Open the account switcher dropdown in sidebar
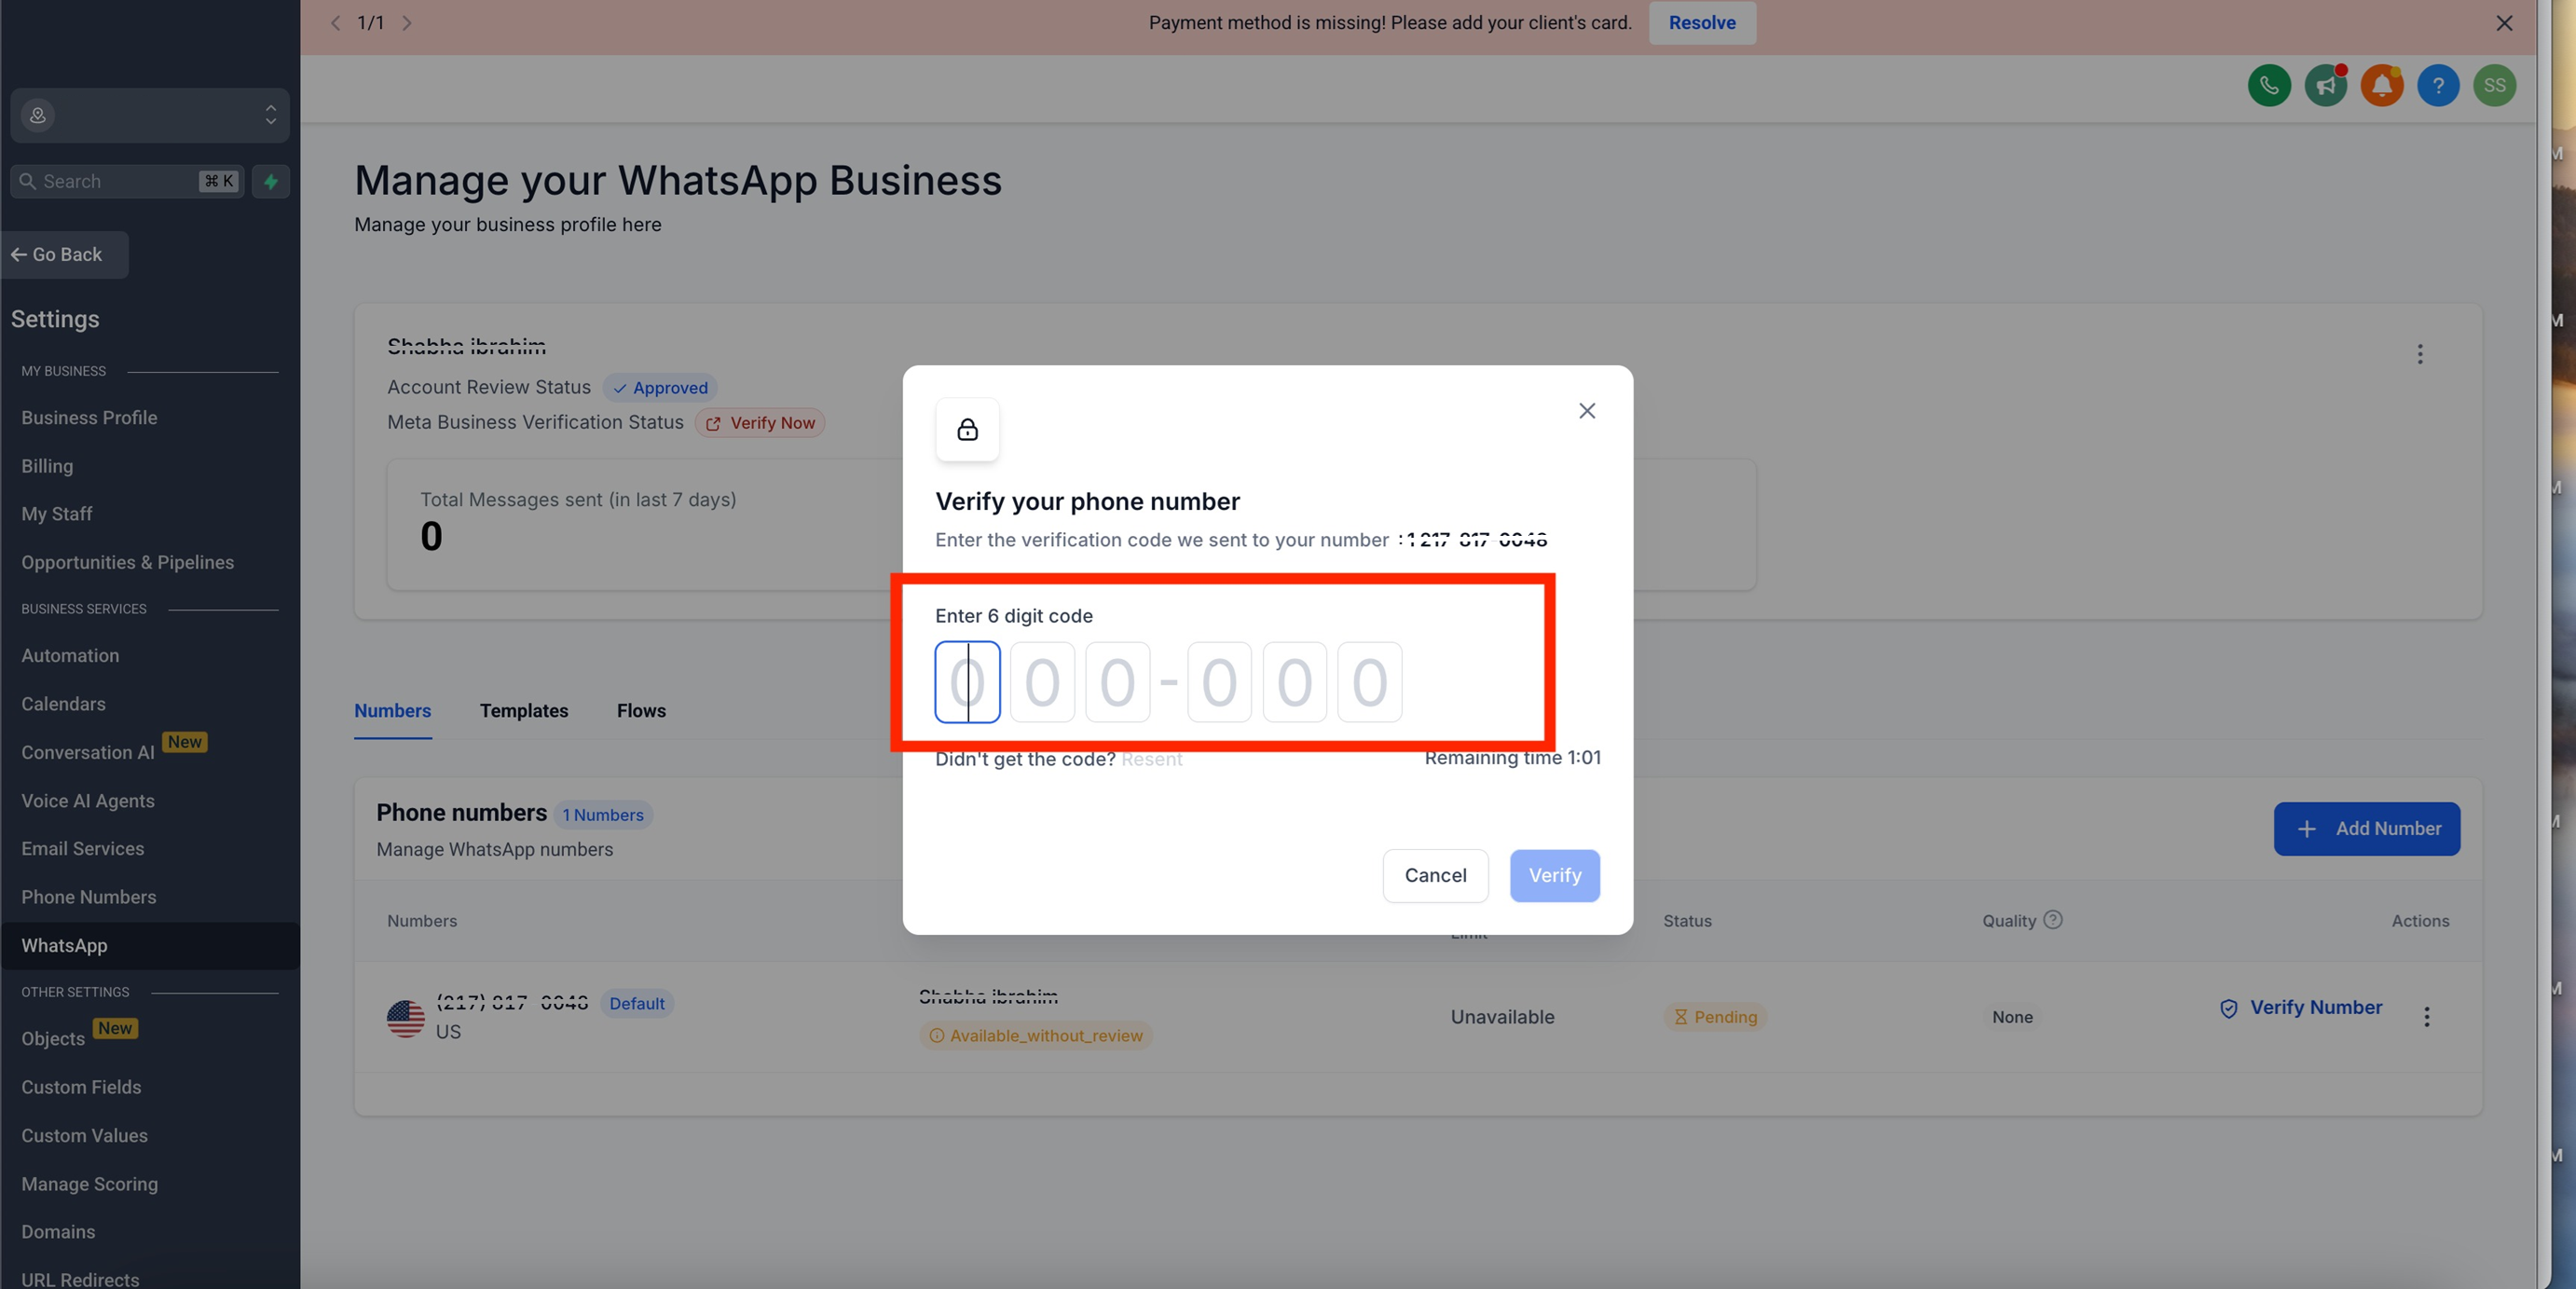This screenshot has height=1289, width=2576. click(x=150, y=115)
